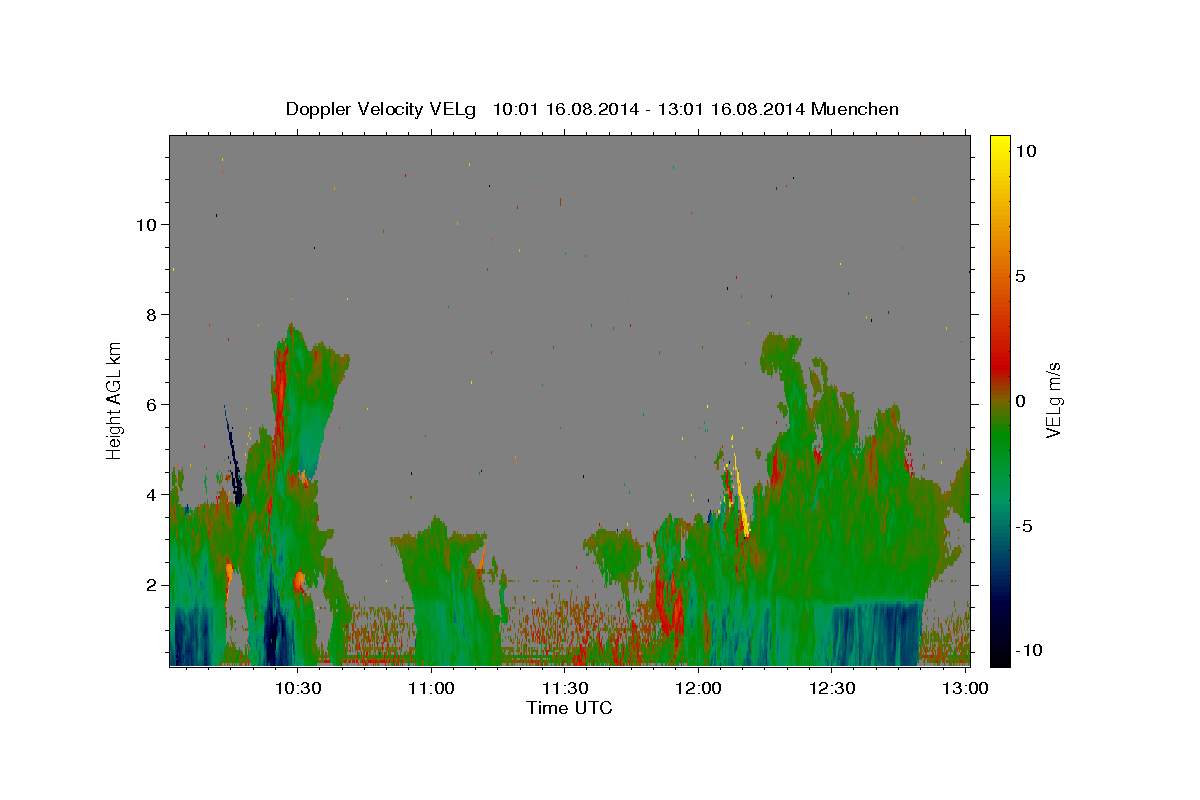Image resolution: width=1200 pixels, height=800 pixels.
Task: Click the 'VELg m/s' colorbar label
Action: [1054, 399]
